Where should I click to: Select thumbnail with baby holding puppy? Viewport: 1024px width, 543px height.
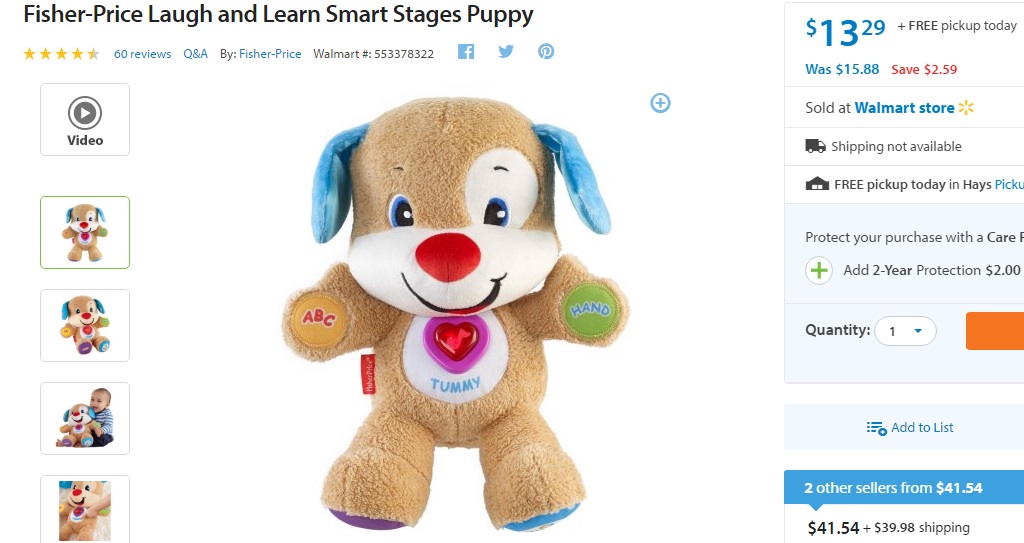click(x=85, y=418)
